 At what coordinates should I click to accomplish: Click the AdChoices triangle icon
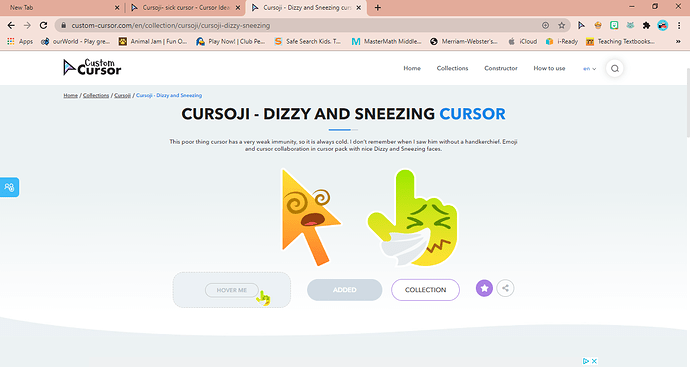(x=586, y=361)
